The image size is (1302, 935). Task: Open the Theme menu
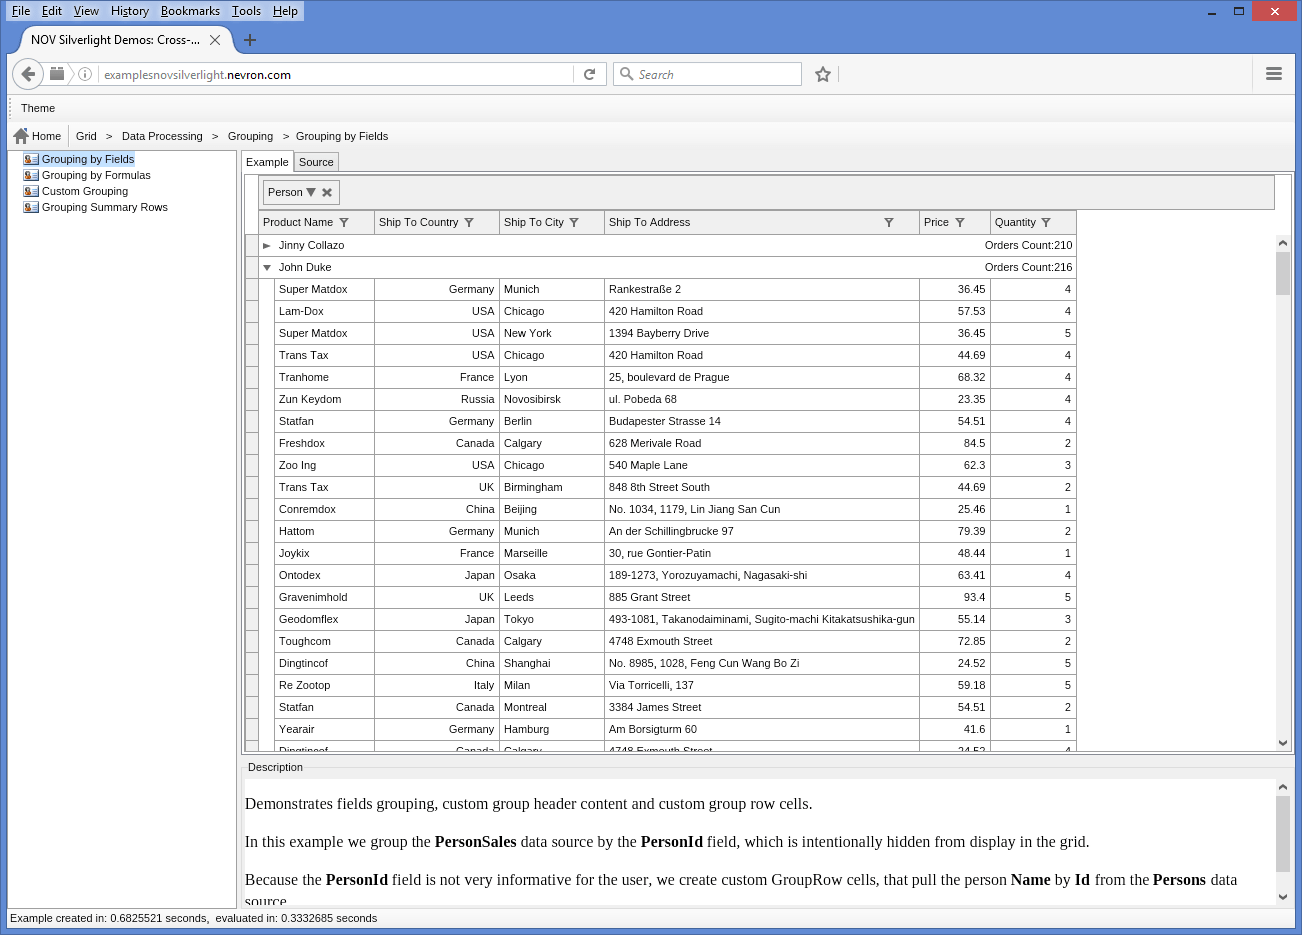38,108
